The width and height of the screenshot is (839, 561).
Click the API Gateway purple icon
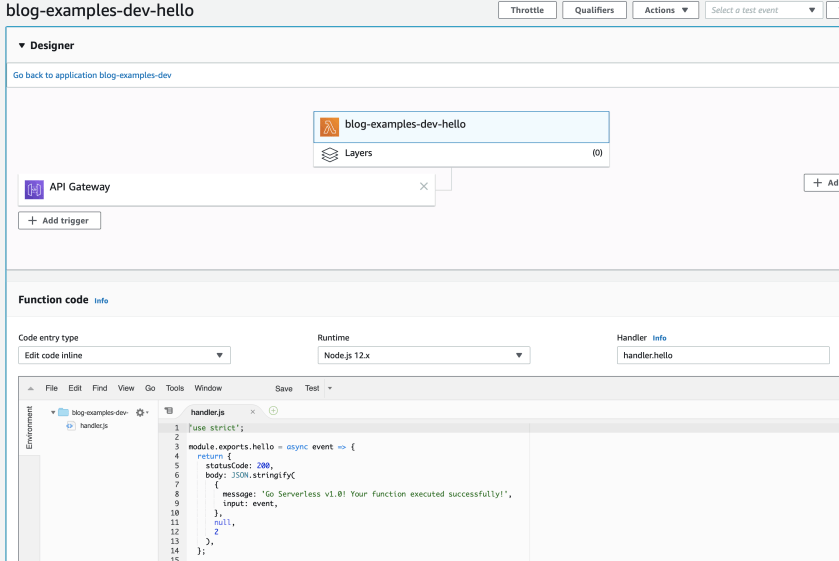pyautogui.click(x=34, y=189)
